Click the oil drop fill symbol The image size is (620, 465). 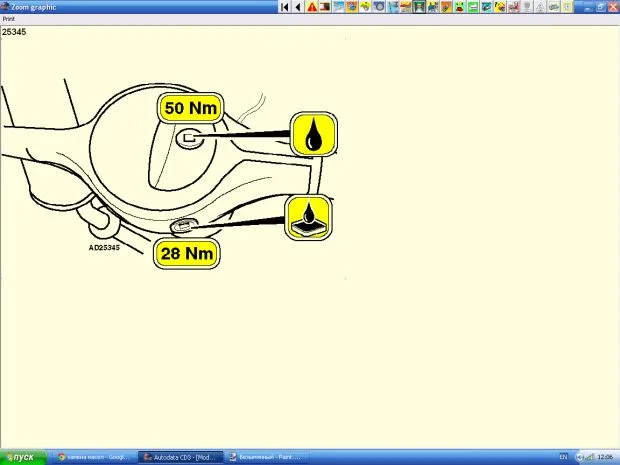(x=313, y=134)
